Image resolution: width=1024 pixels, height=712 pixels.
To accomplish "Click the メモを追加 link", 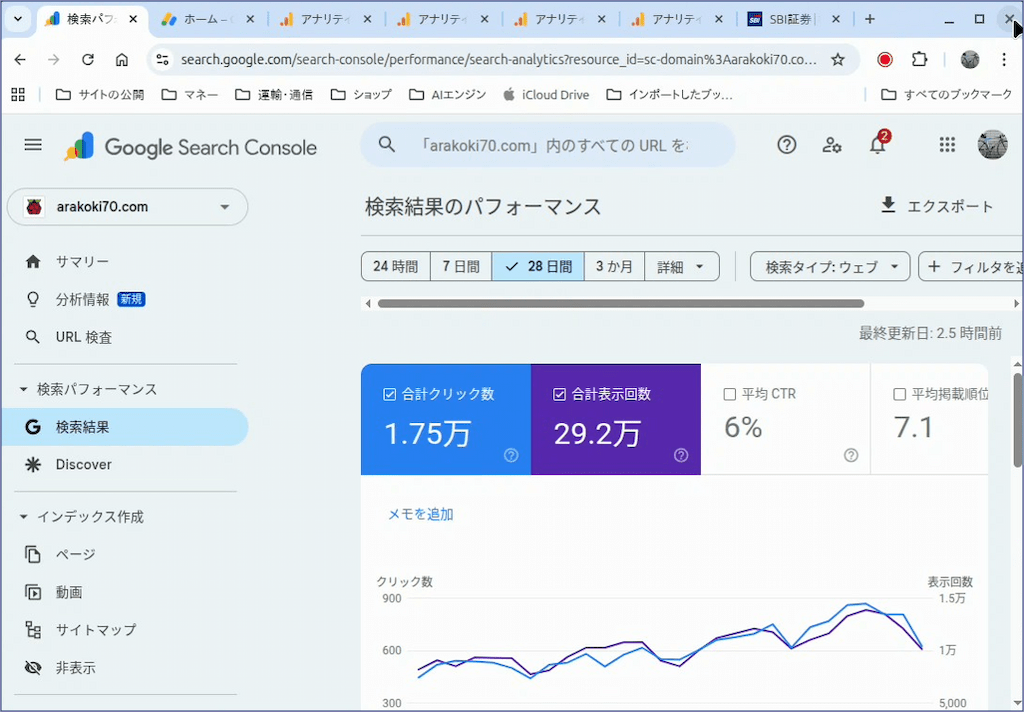I will coord(420,514).
